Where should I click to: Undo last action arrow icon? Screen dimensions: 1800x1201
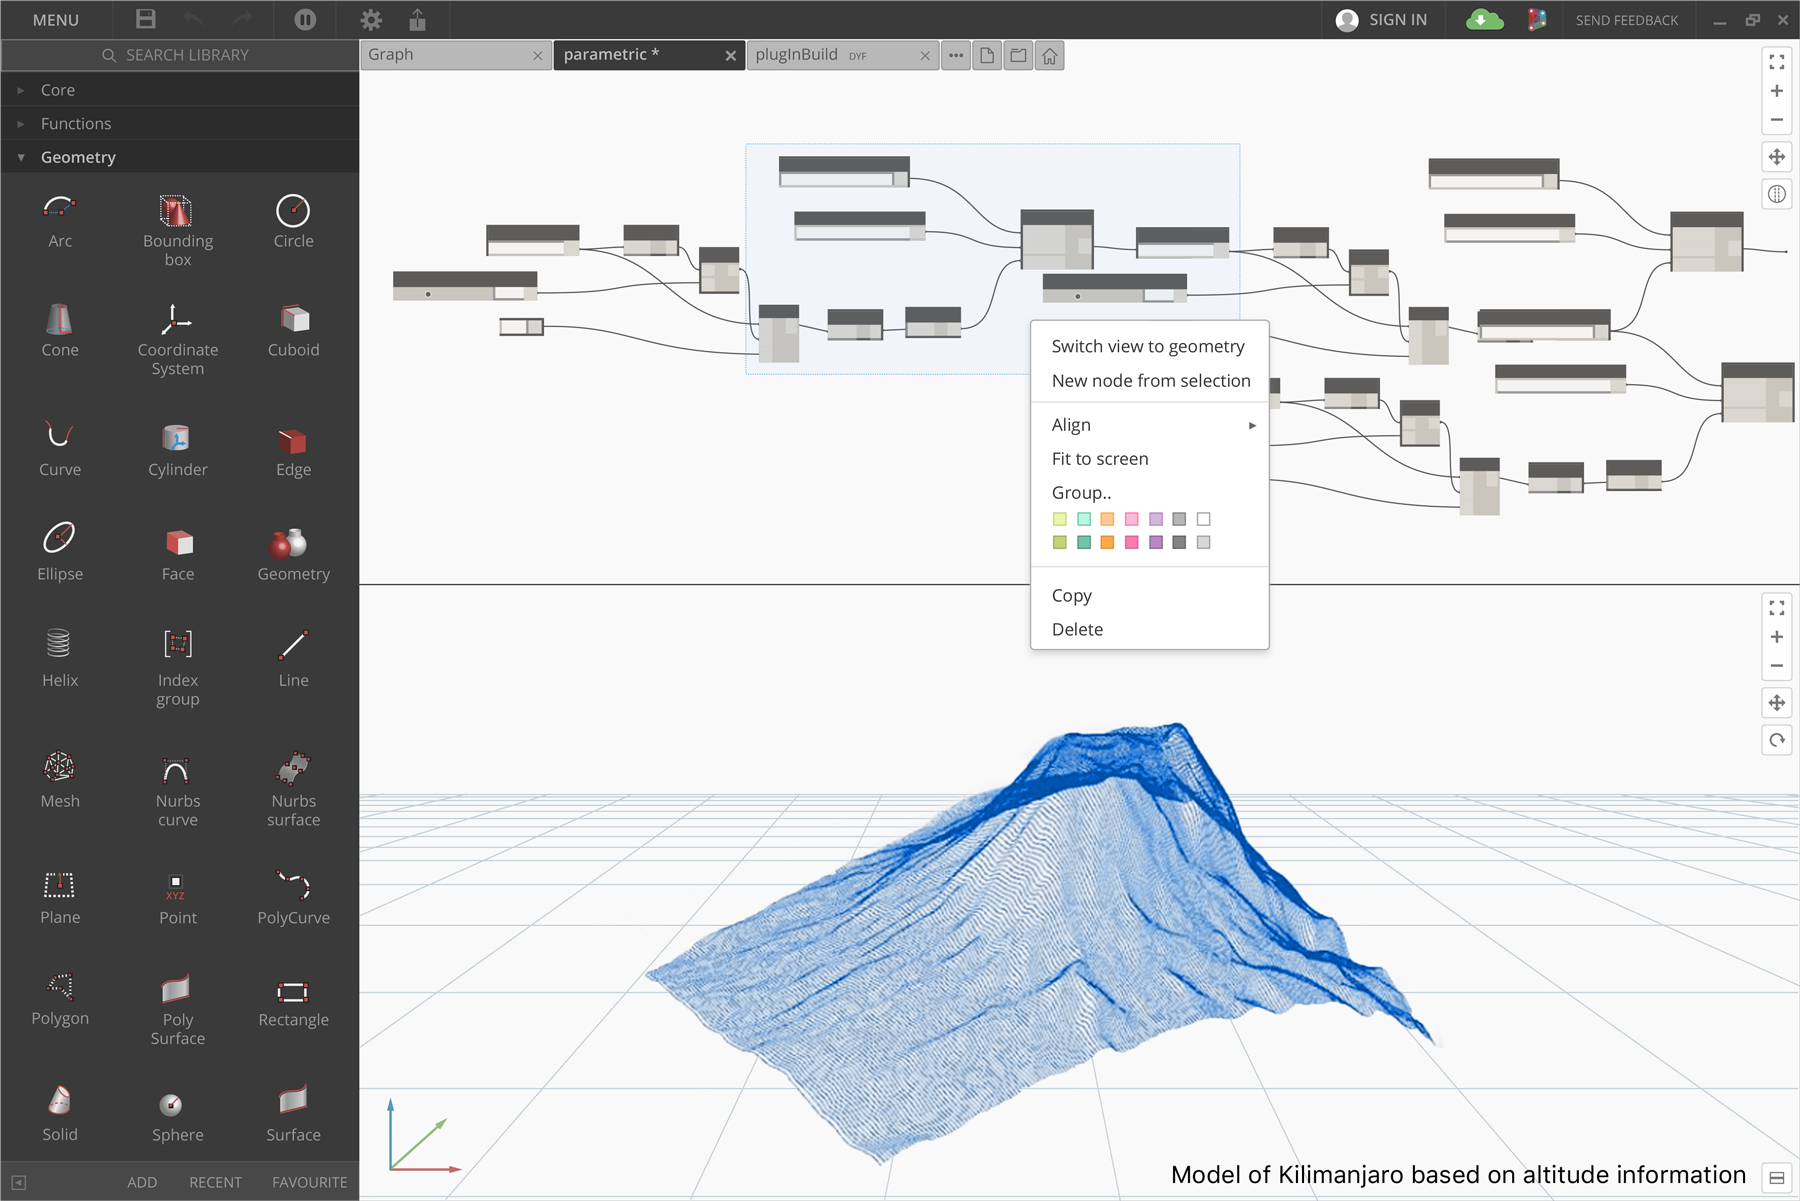click(194, 19)
